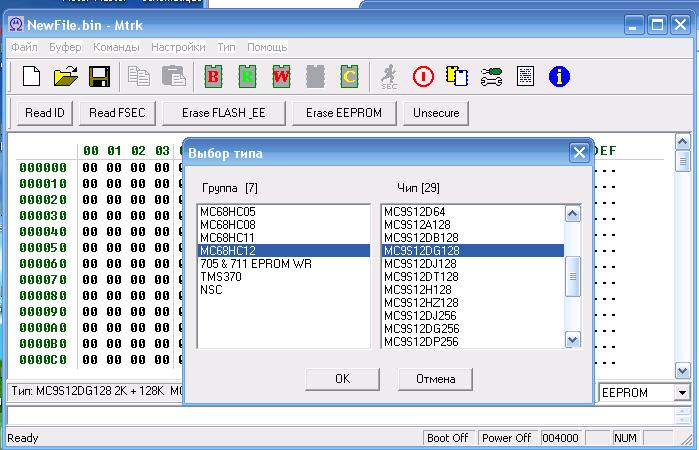Image resolution: width=699 pixels, height=450 pixels.
Task: Maximize the Mtrk window
Action: pos(657,25)
